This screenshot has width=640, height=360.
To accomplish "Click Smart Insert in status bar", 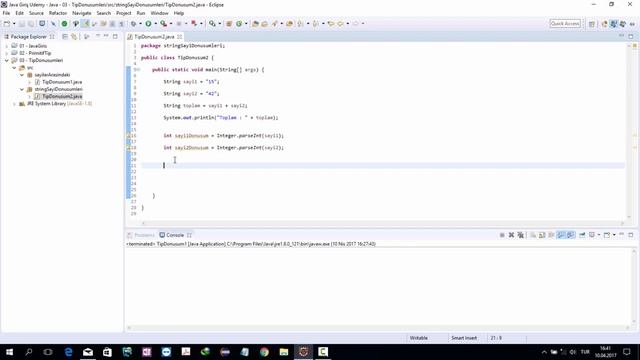I will [x=464, y=338].
